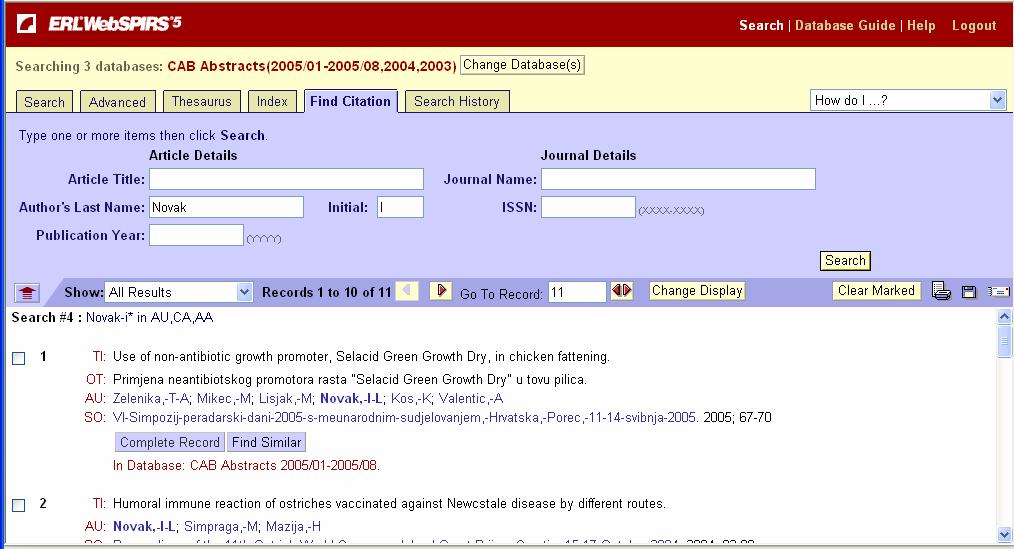Image resolution: width=1014 pixels, height=549 pixels.
Task: Click the results scrollbar thumb
Action: 1004,341
